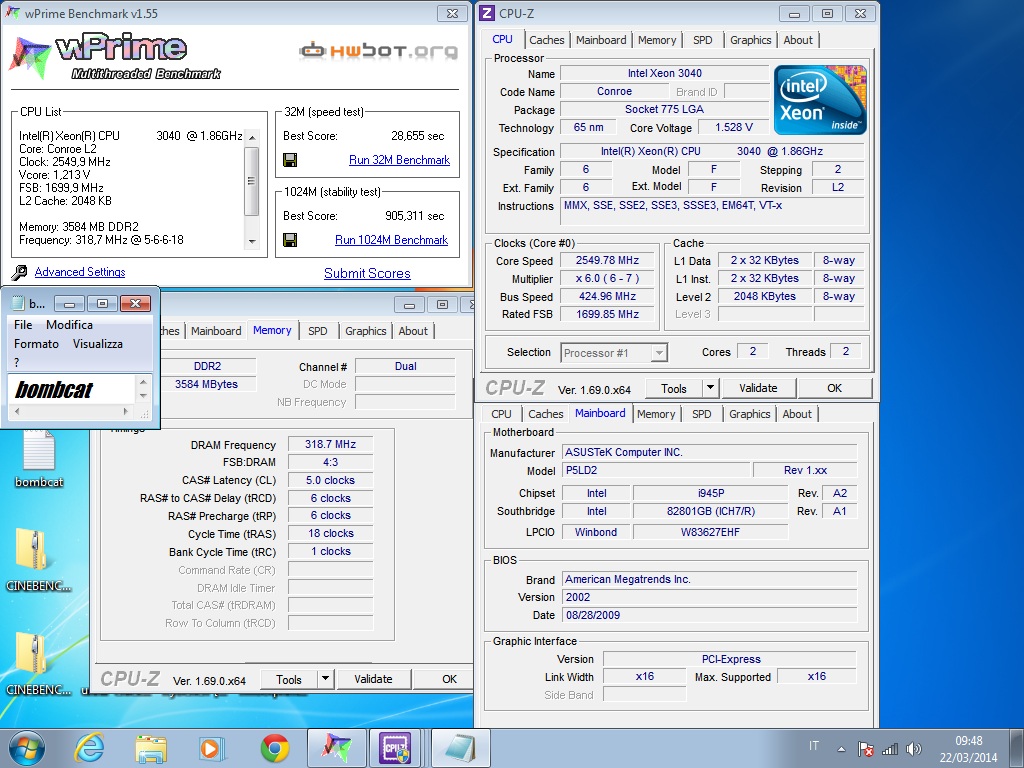
Task: Select the first CINEBENCH zip archive on the desktop
Action: (38, 560)
